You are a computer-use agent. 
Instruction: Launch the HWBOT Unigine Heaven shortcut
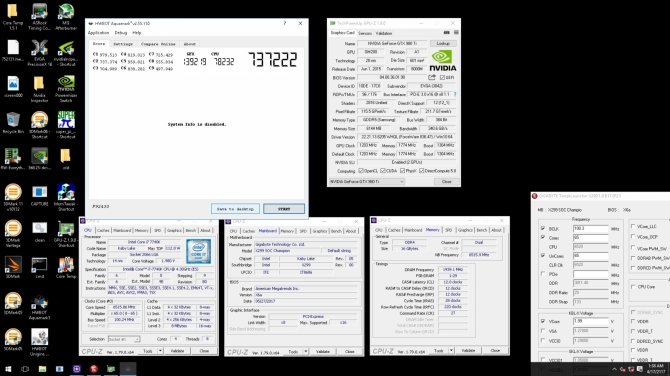point(39,343)
